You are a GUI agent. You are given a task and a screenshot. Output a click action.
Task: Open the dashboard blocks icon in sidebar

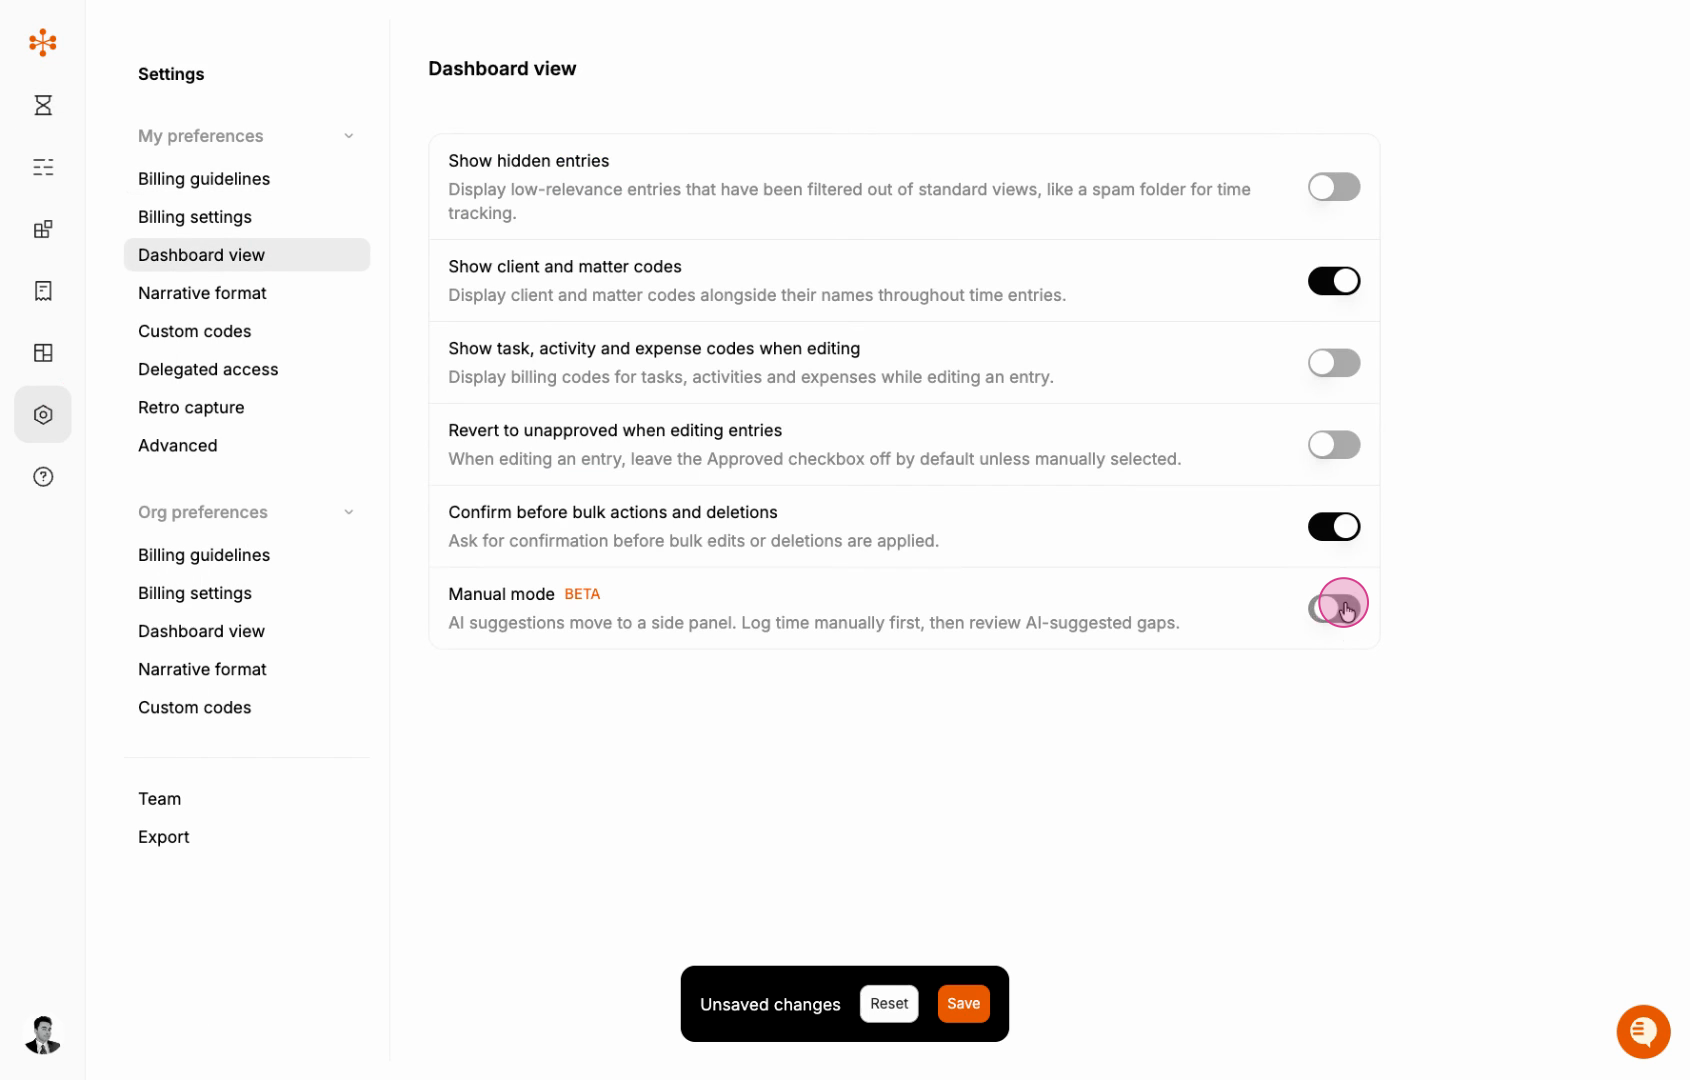43,229
